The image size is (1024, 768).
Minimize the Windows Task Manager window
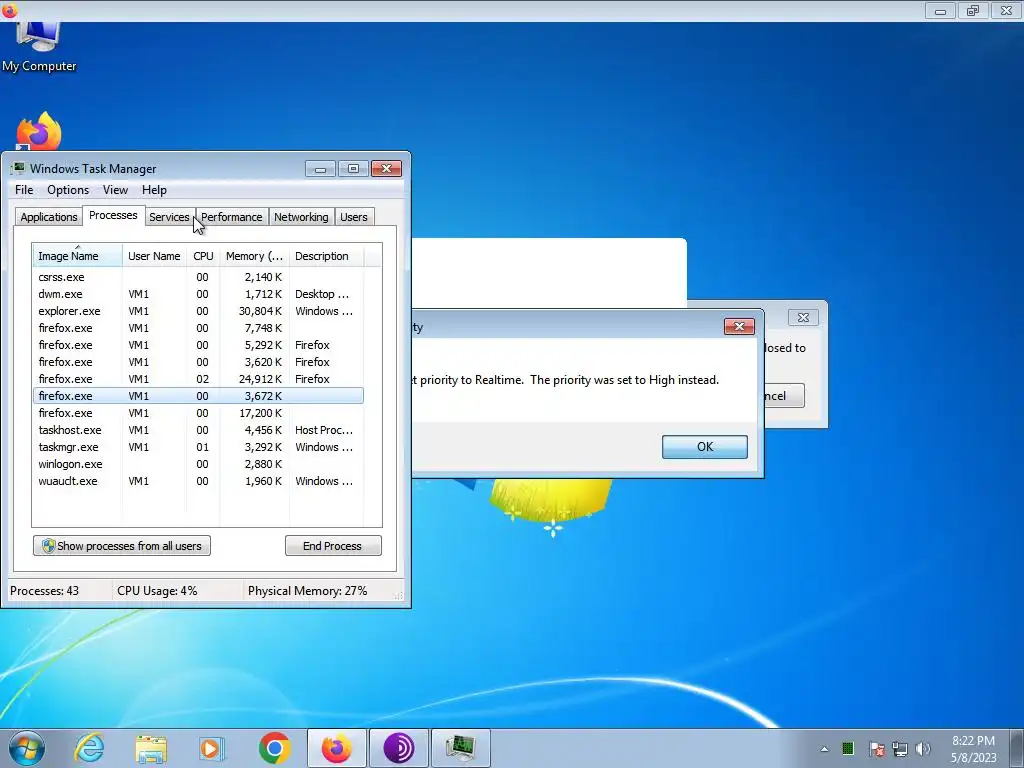point(320,169)
